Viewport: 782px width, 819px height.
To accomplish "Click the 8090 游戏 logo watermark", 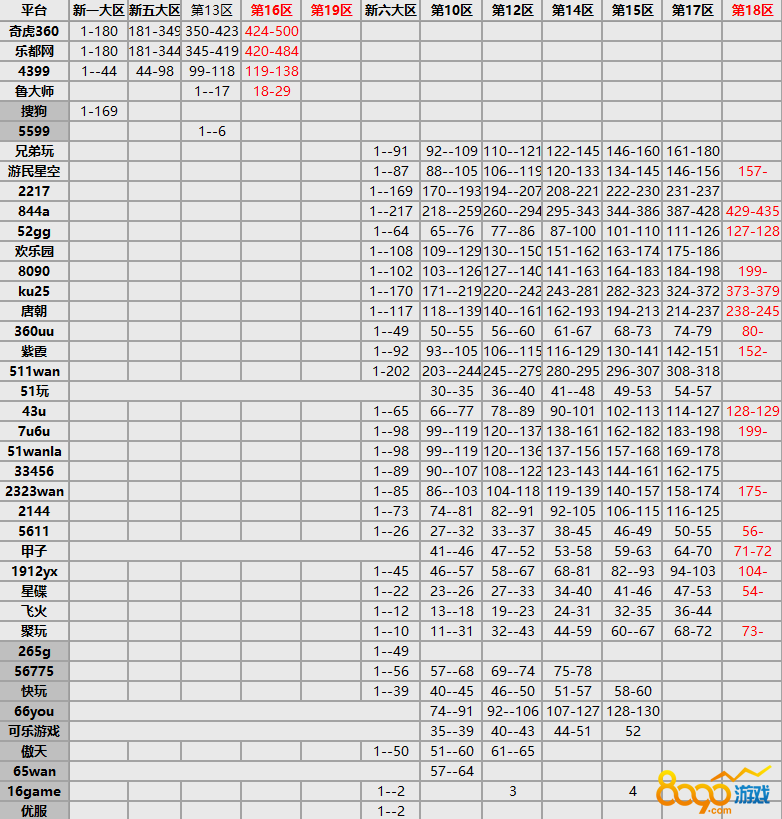I will point(715,792).
